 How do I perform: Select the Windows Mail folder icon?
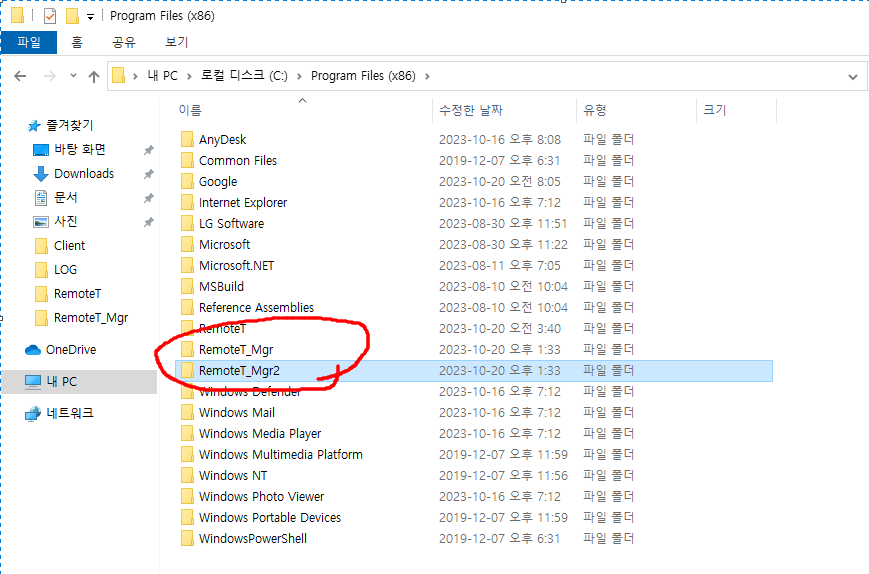tap(187, 413)
